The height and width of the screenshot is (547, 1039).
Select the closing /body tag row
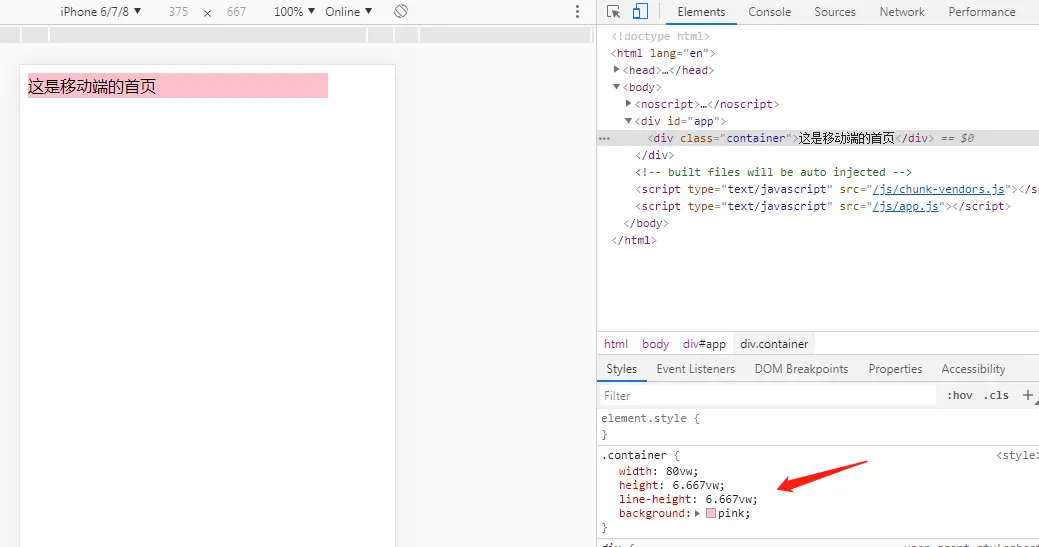(x=646, y=224)
